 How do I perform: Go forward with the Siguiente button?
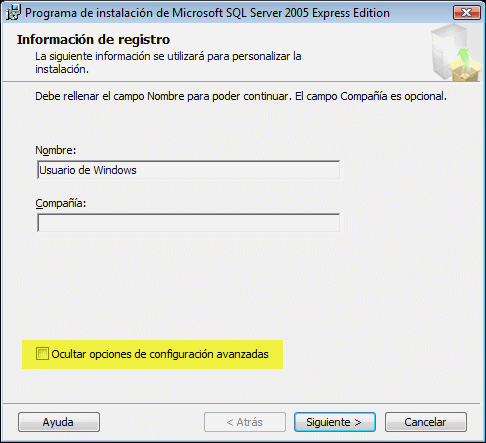click(335, 422)
